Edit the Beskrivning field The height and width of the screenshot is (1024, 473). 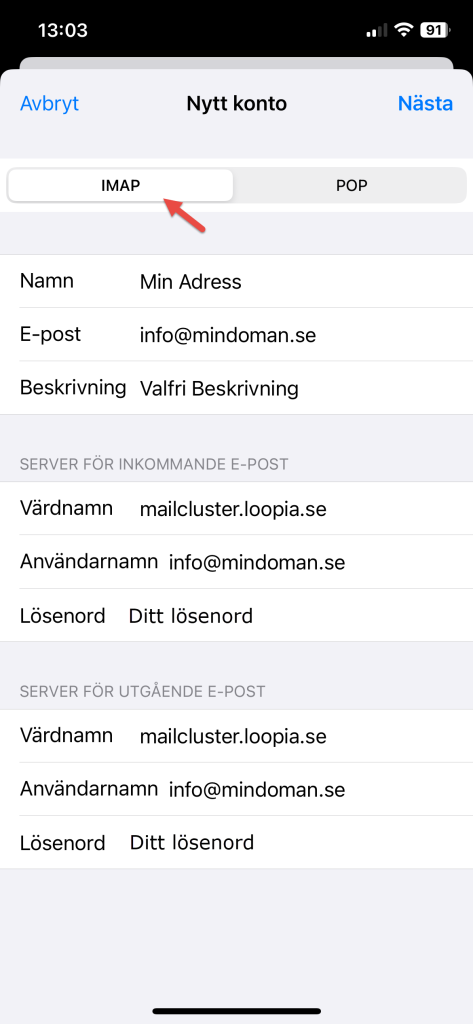[x=236, y=388]
